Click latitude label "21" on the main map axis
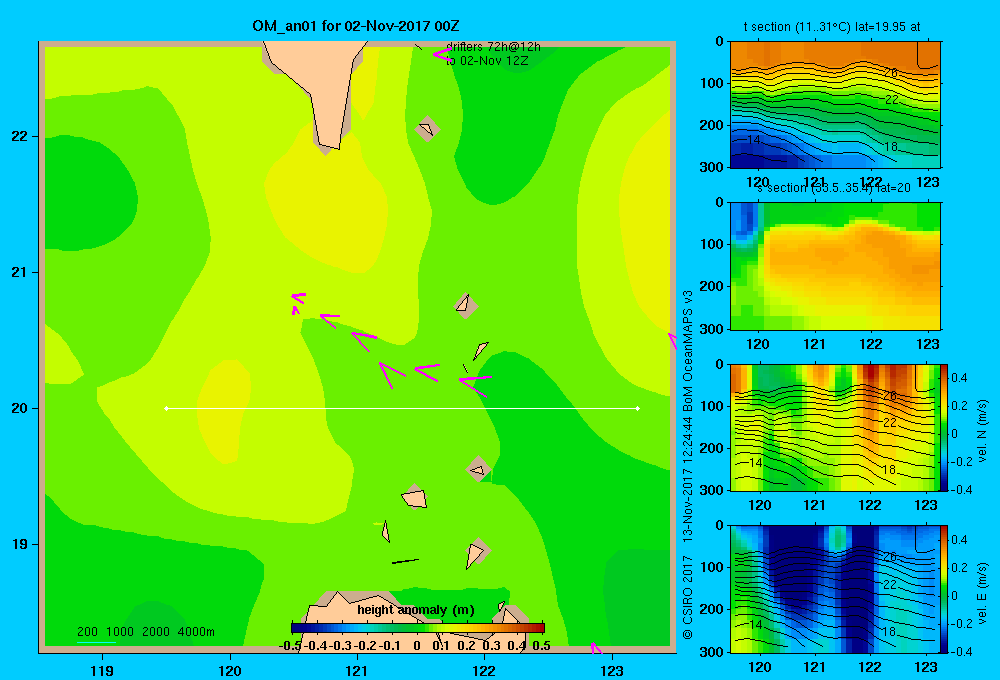The width and height of the screenshot is (1000, 680). [20, 272]
